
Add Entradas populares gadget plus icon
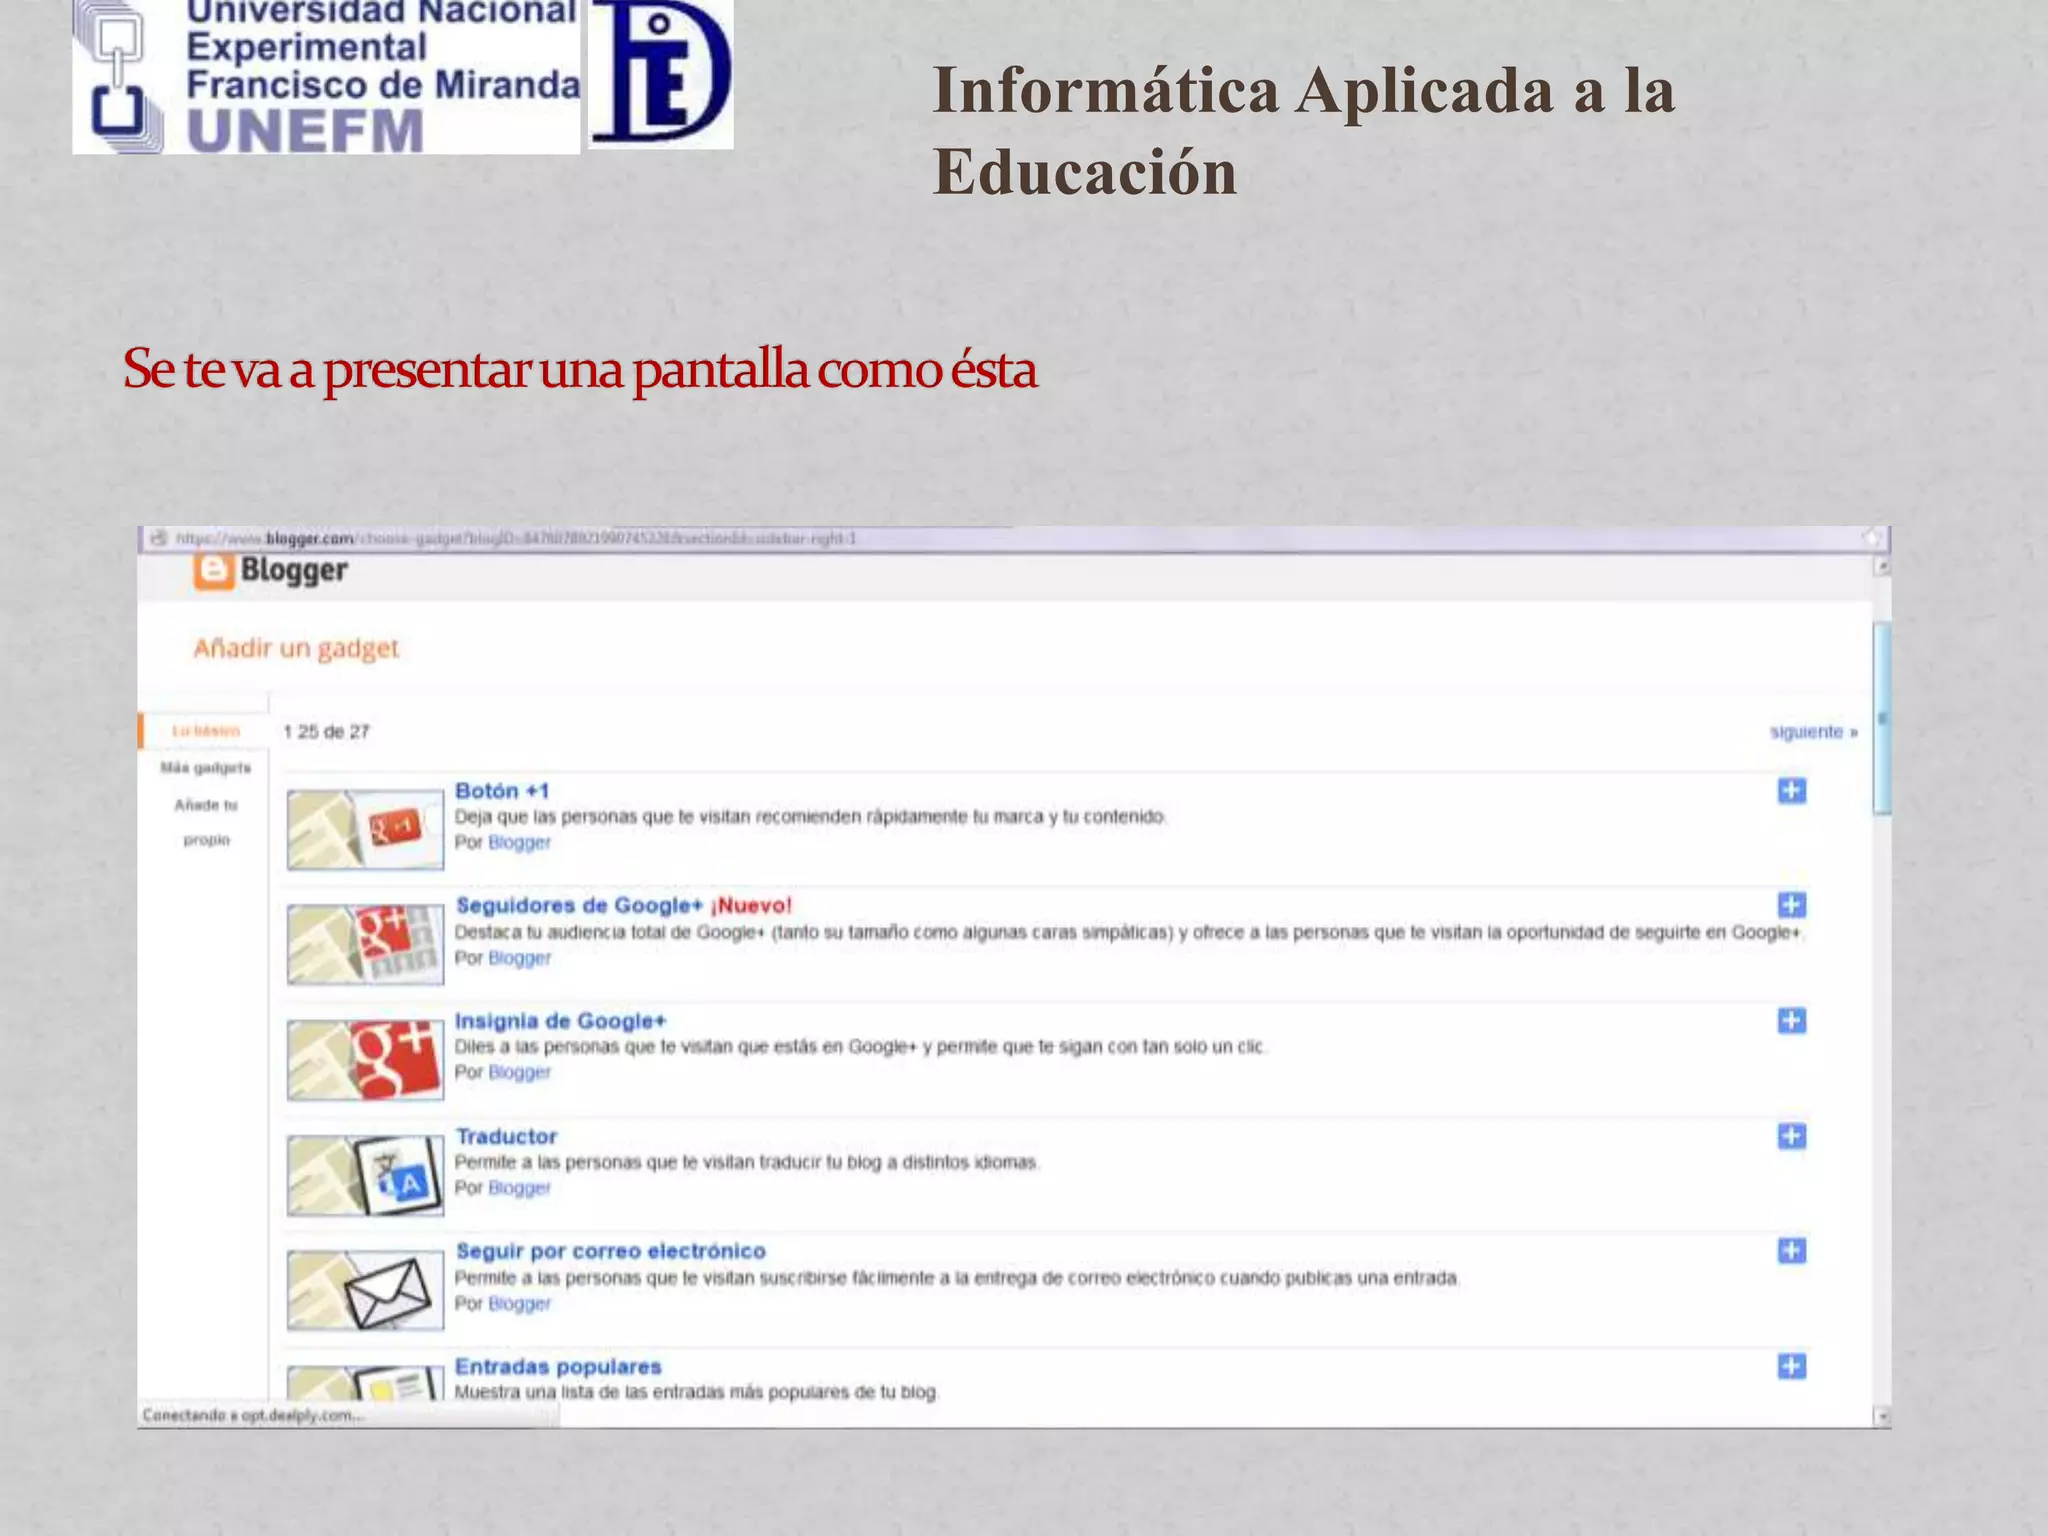click(x=1791, y=1366)
